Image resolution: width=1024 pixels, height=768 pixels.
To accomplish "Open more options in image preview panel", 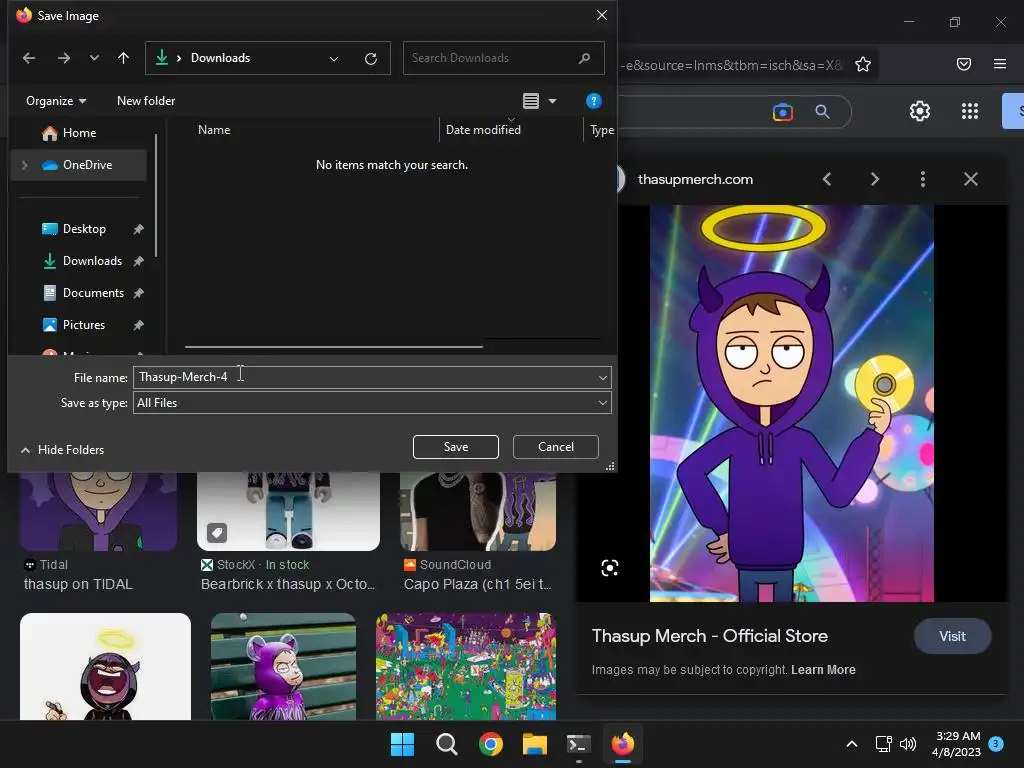I will pyautogui.click(x=922, y=179).
